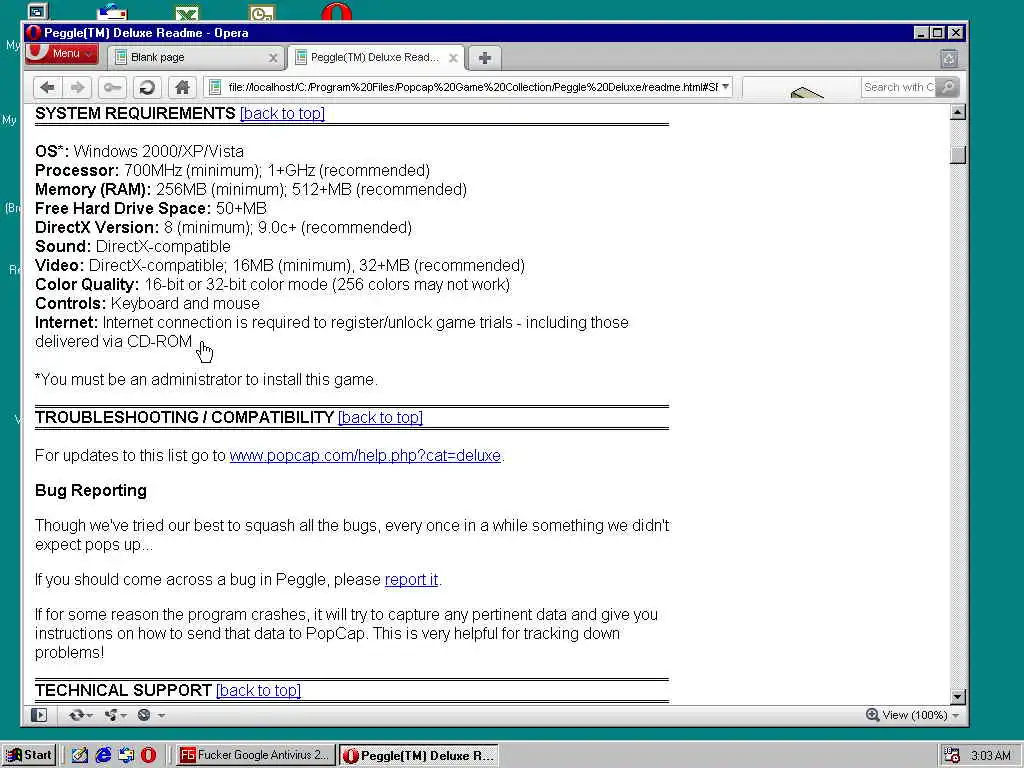Switch to the Blank page tab
1024x768 pixels.
click(x=195, y=57)
